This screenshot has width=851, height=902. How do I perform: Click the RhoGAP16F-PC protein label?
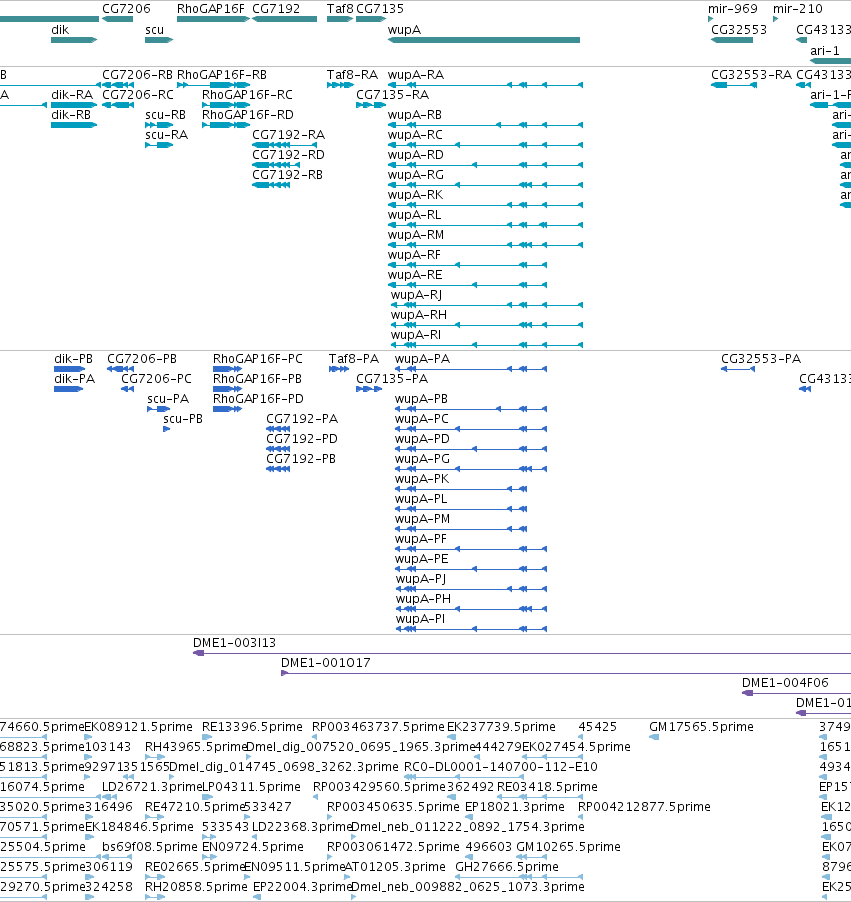click(x=257, y=358)
